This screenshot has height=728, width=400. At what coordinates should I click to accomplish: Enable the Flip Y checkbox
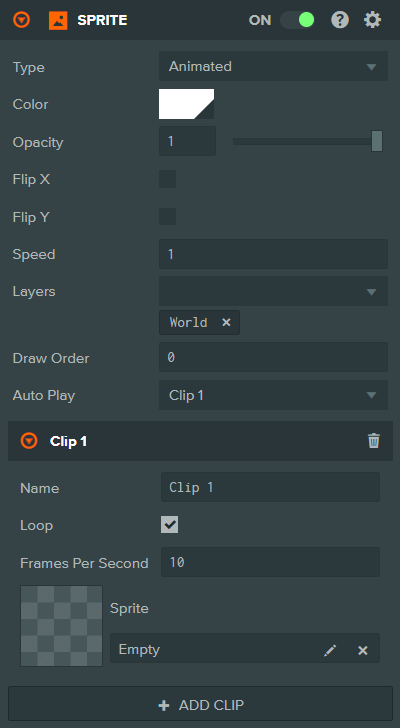coord(168,216)
